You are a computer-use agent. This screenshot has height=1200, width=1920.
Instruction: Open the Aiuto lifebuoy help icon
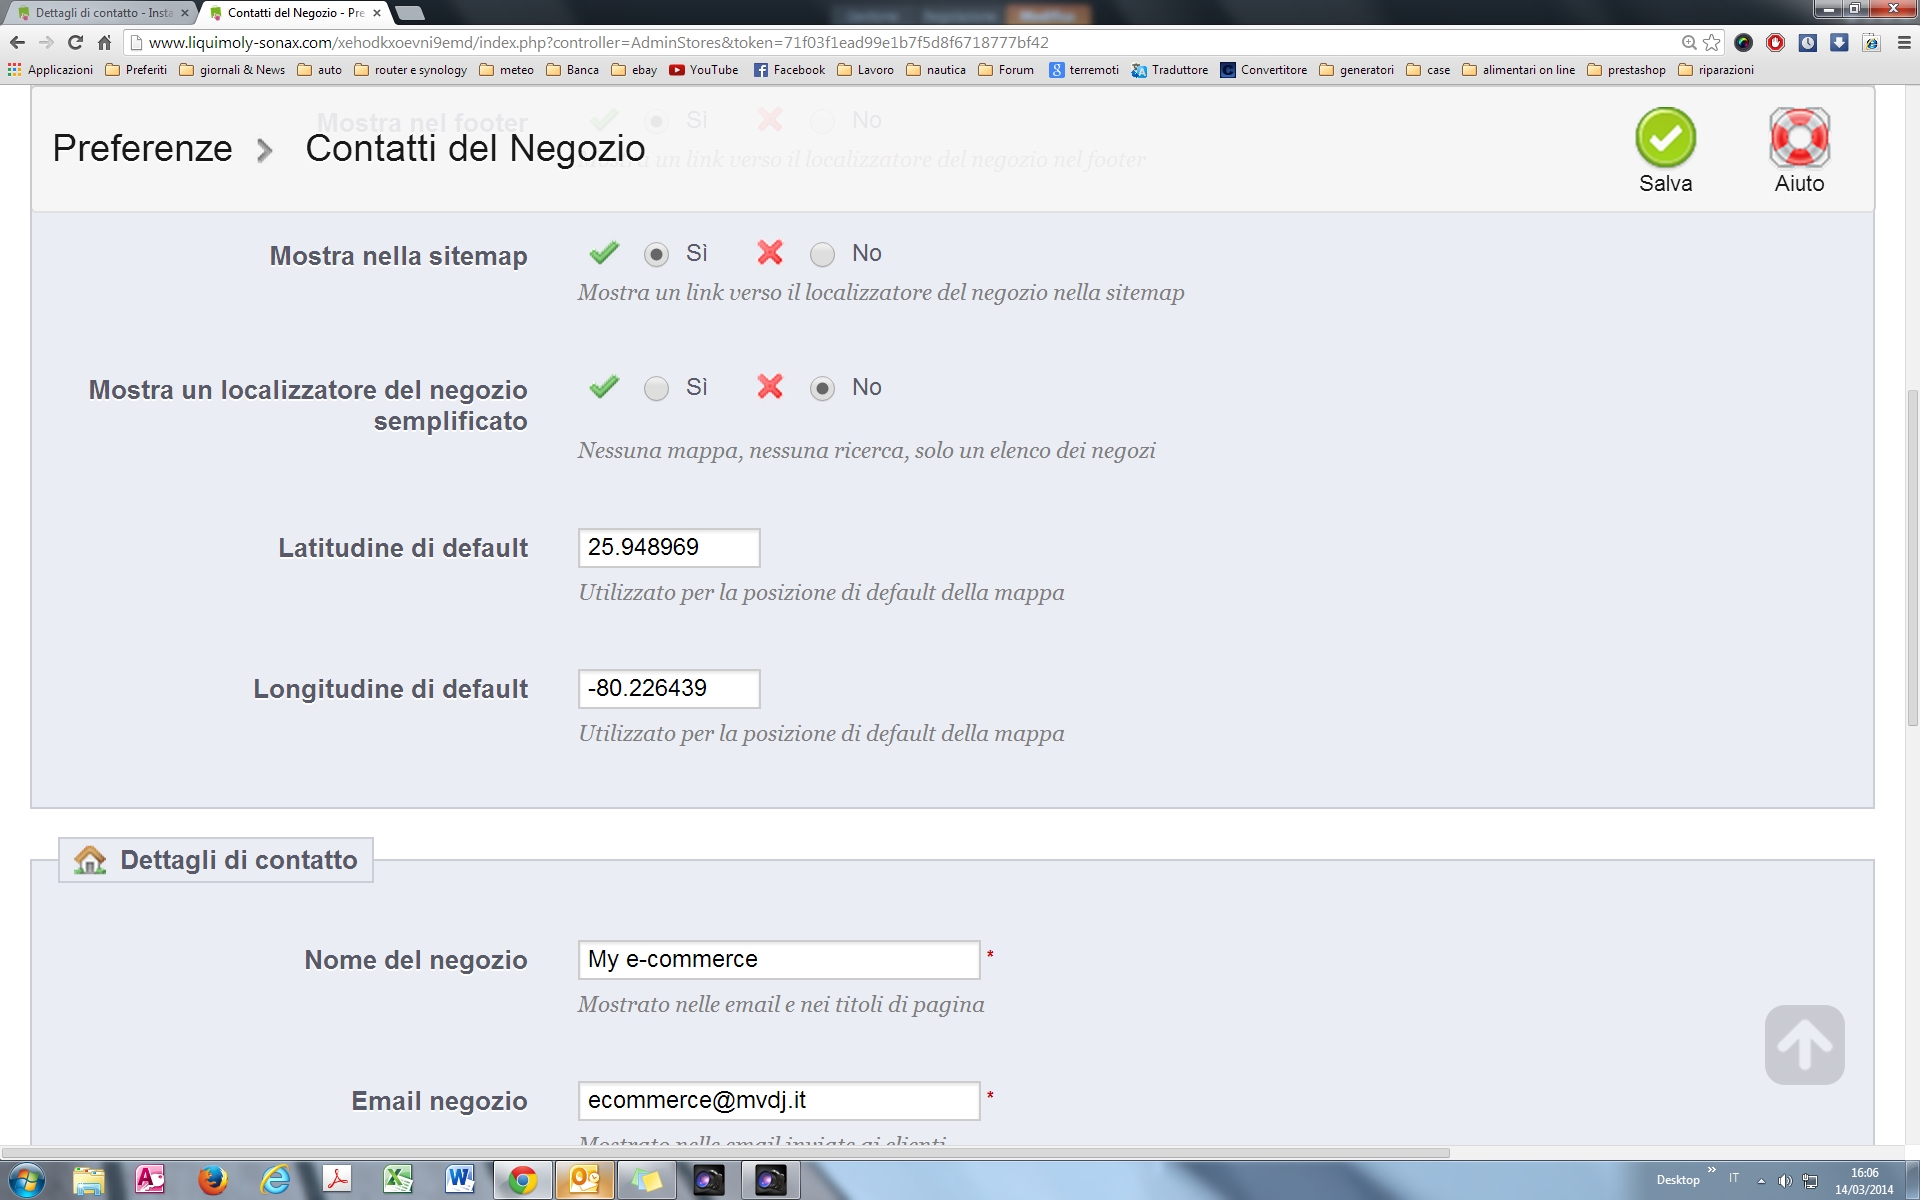[x=1799, y=138]
